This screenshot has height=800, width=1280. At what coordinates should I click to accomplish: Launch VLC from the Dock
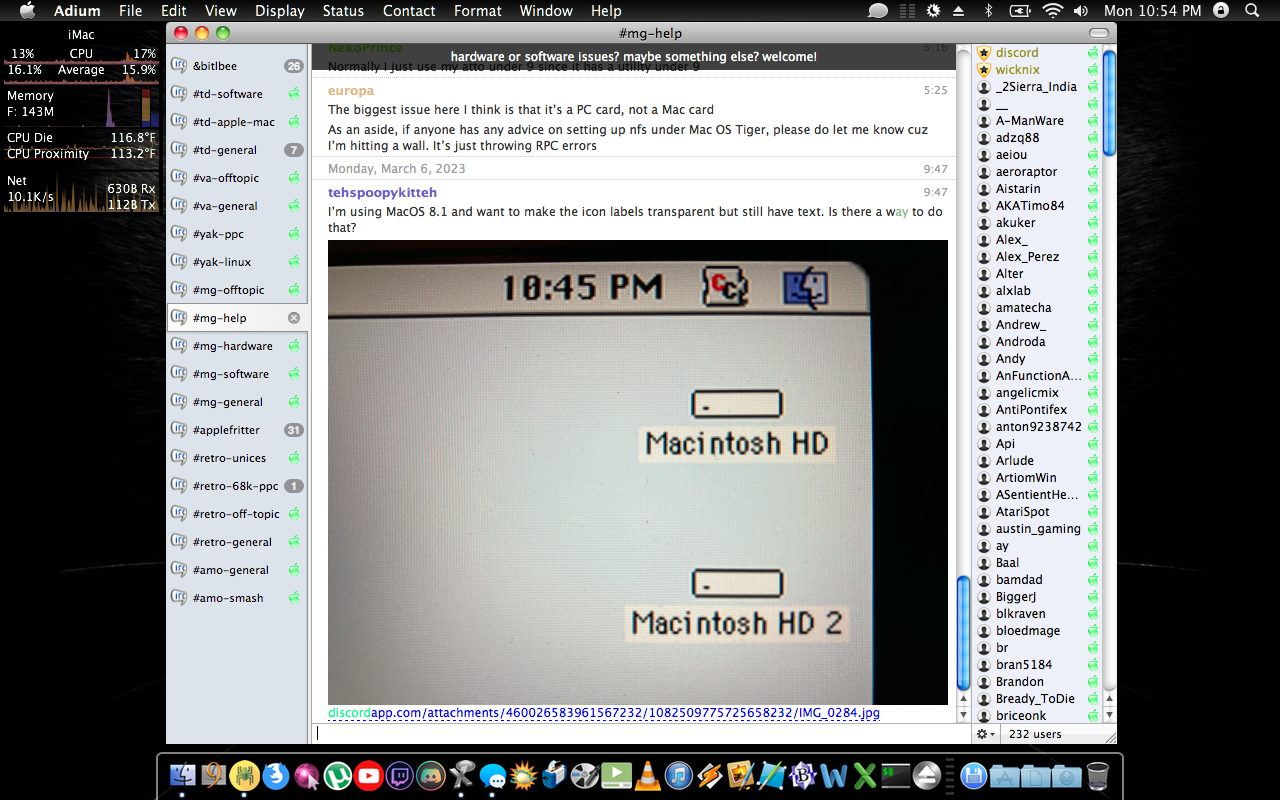pos(648,775)
